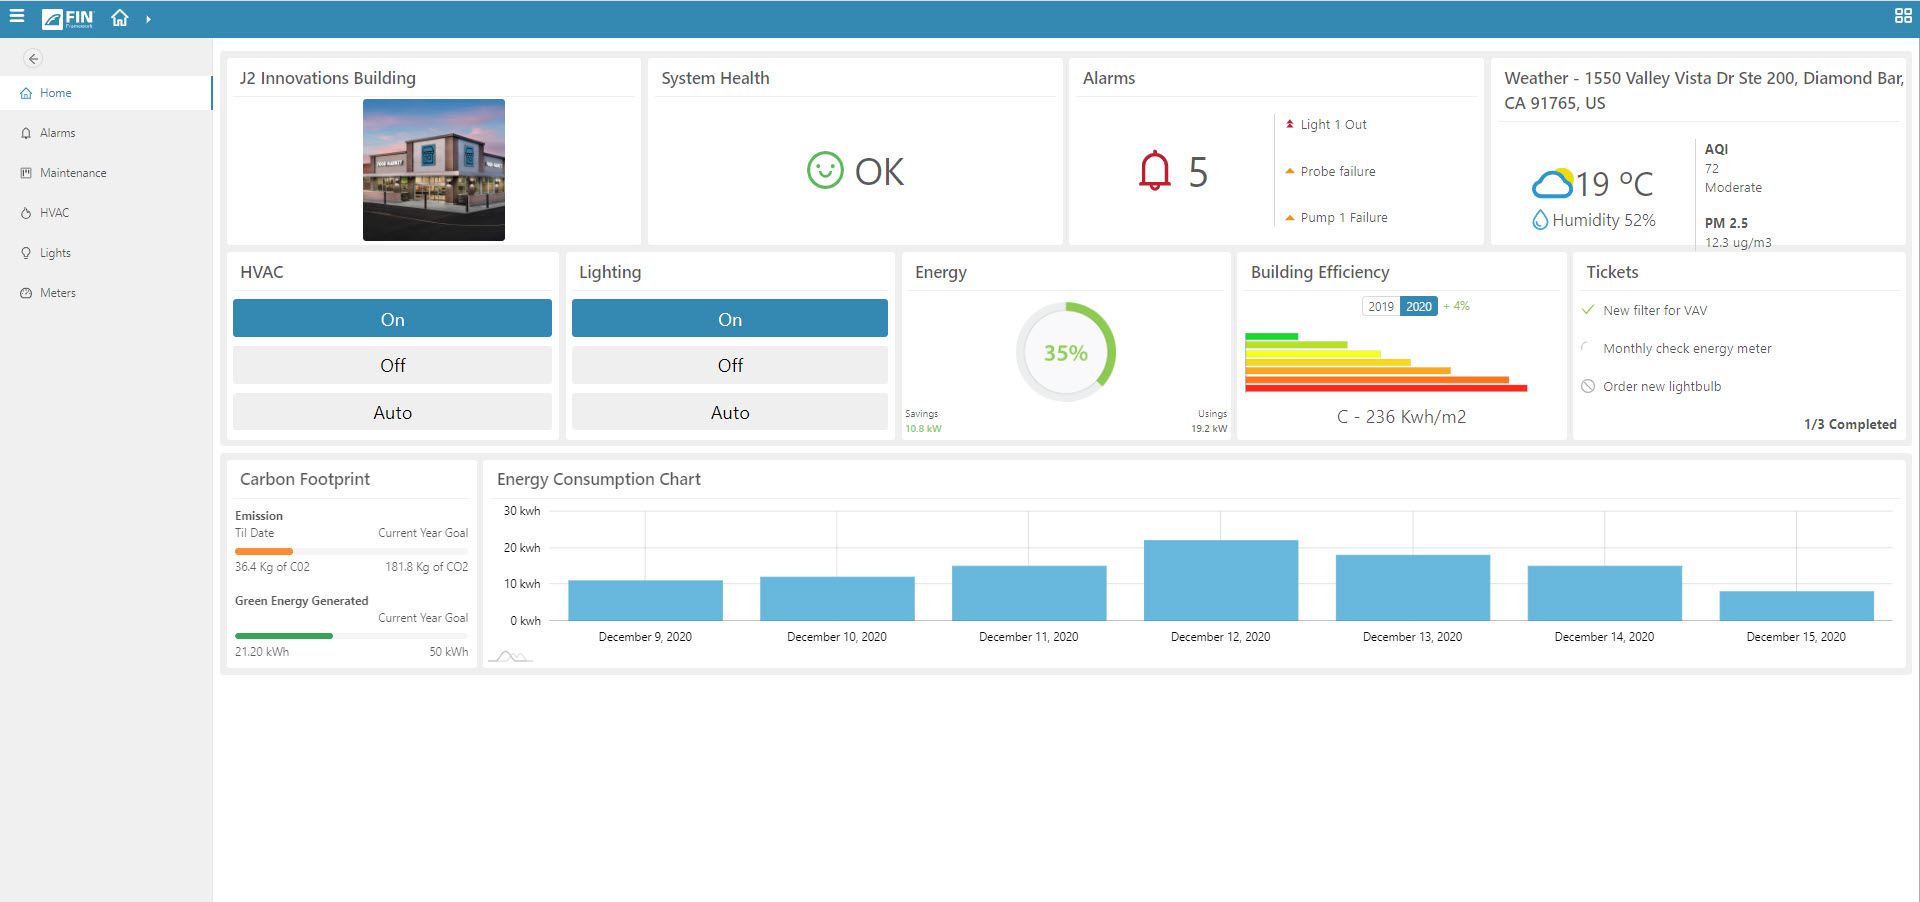
Task: Select year 2019 in Building Efficiency
Action: pos(1381,306)
